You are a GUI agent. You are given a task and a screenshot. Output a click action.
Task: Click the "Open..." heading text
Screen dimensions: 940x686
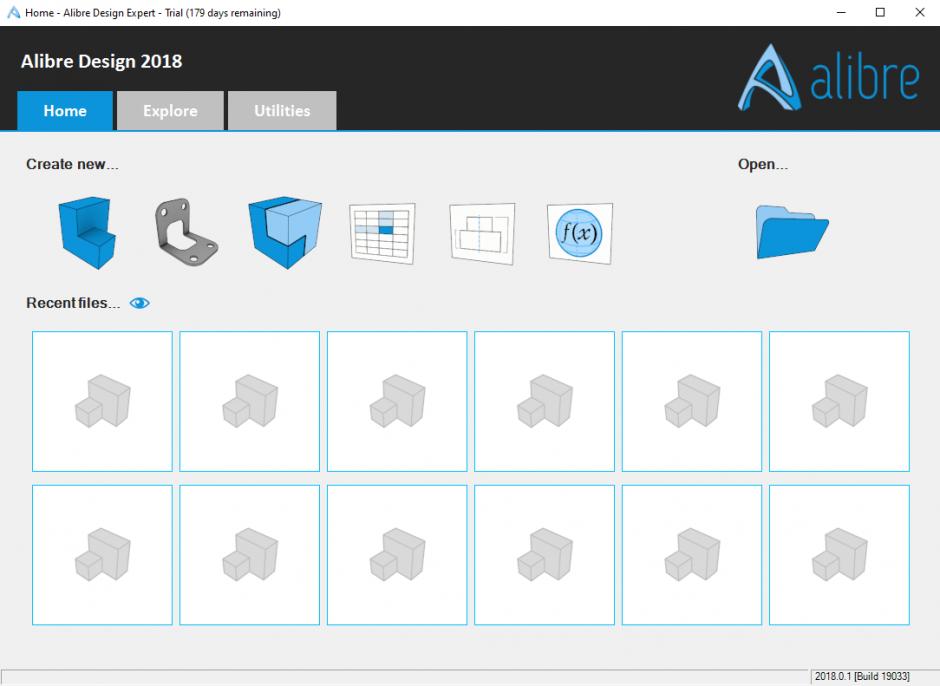pyautogui.click(x=763, y=164)
